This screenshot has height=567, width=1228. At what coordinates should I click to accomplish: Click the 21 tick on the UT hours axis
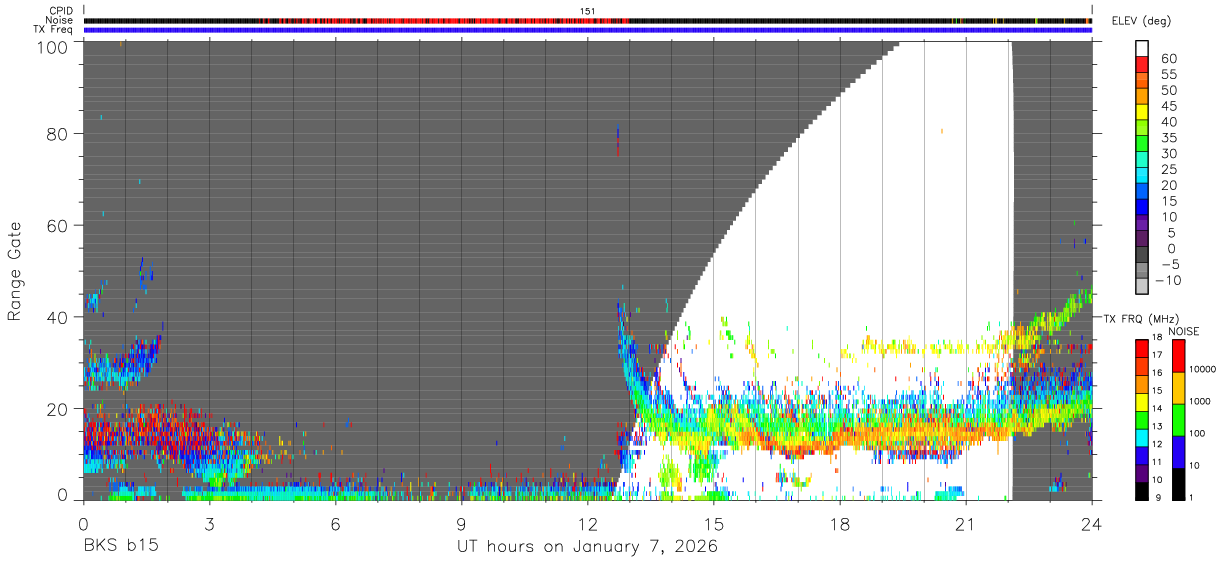(966, 524)
